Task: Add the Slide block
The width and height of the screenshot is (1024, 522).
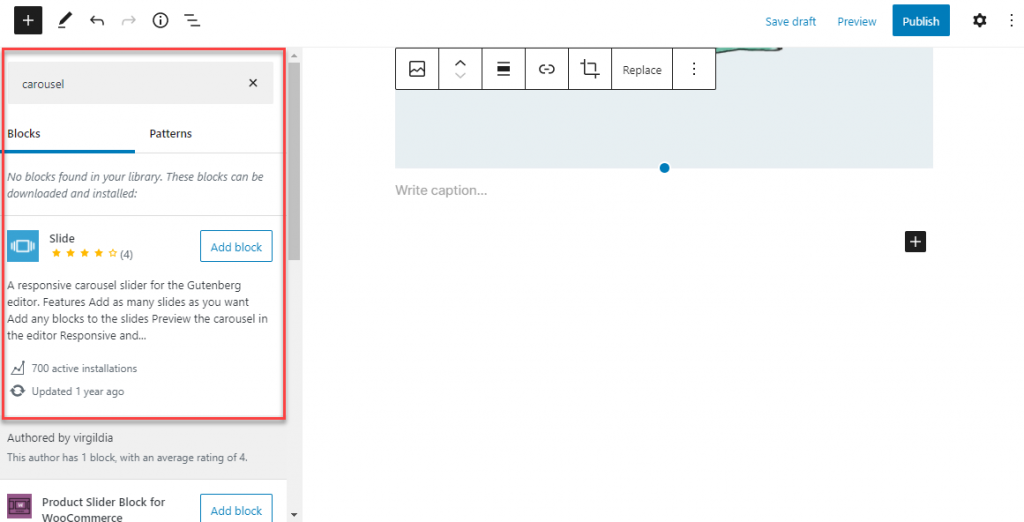Action: click(236, 247)
